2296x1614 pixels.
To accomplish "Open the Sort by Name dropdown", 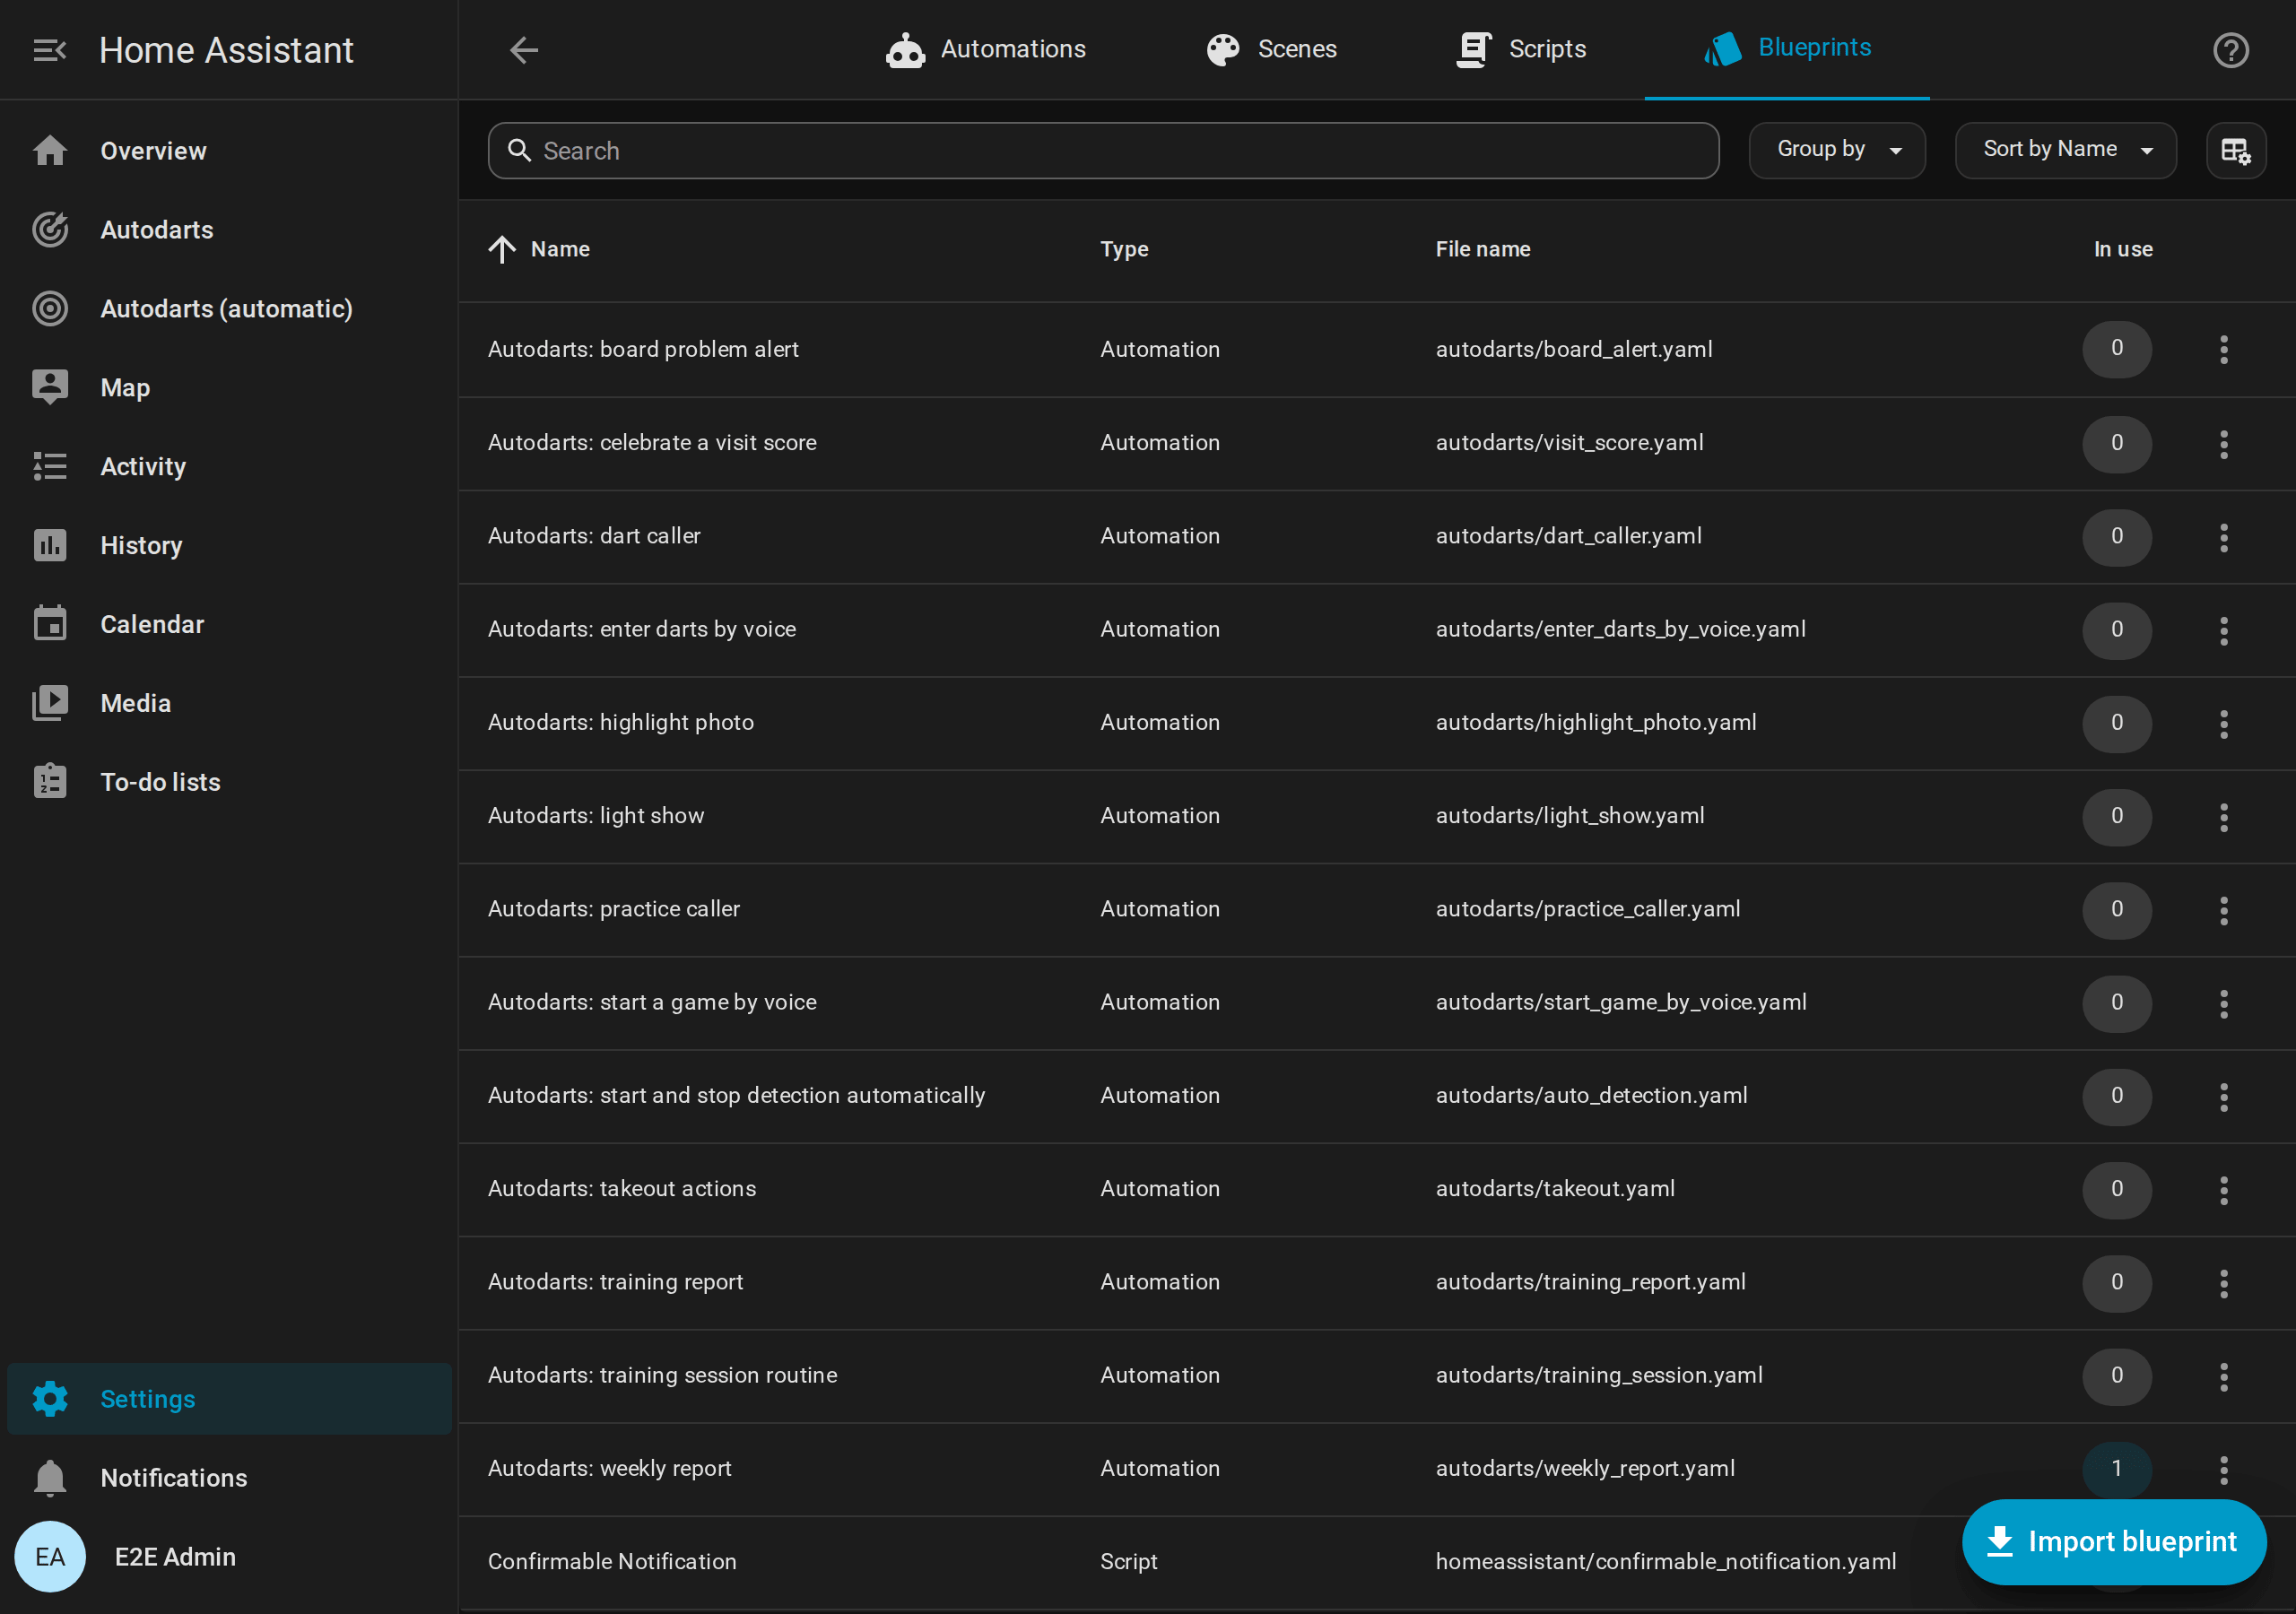I will [2065, 151].
